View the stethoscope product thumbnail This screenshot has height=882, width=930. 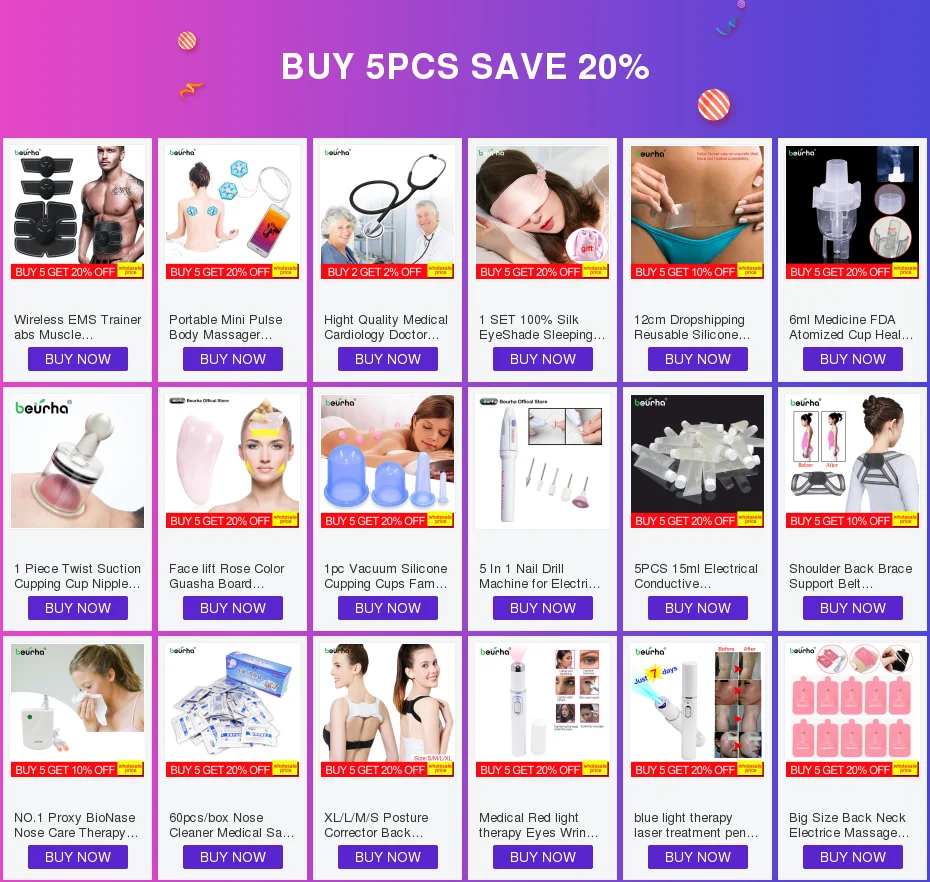387,212
